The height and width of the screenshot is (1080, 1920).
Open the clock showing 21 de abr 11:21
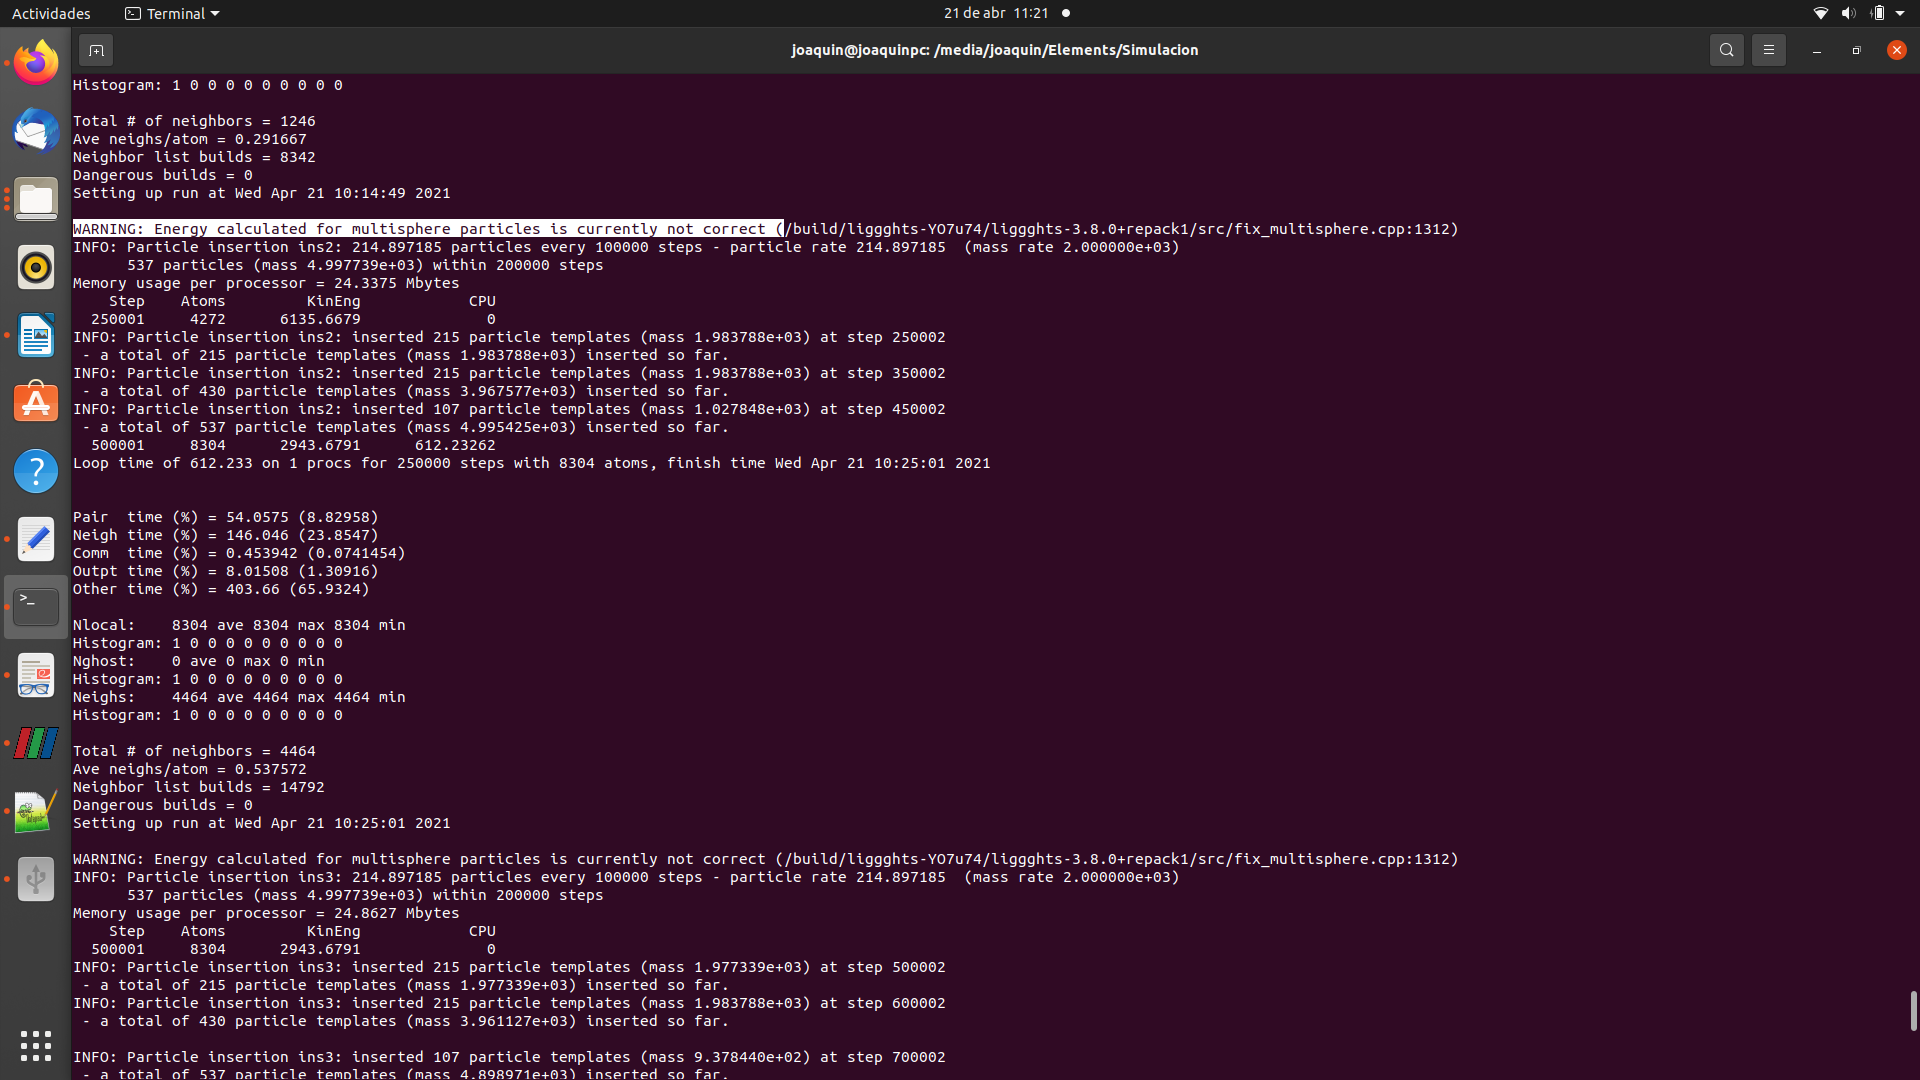996,13
